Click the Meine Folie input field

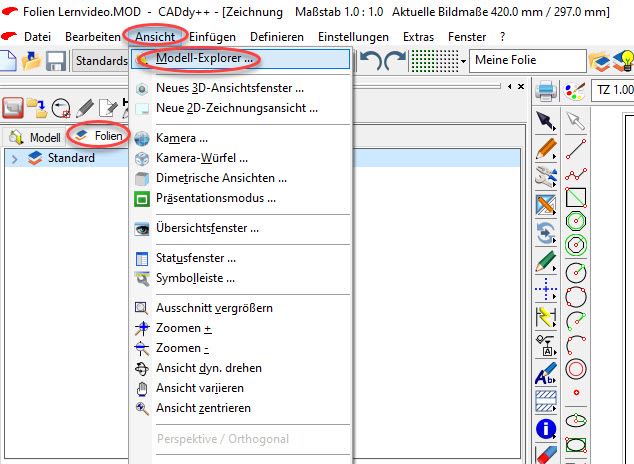coord(528,61)
